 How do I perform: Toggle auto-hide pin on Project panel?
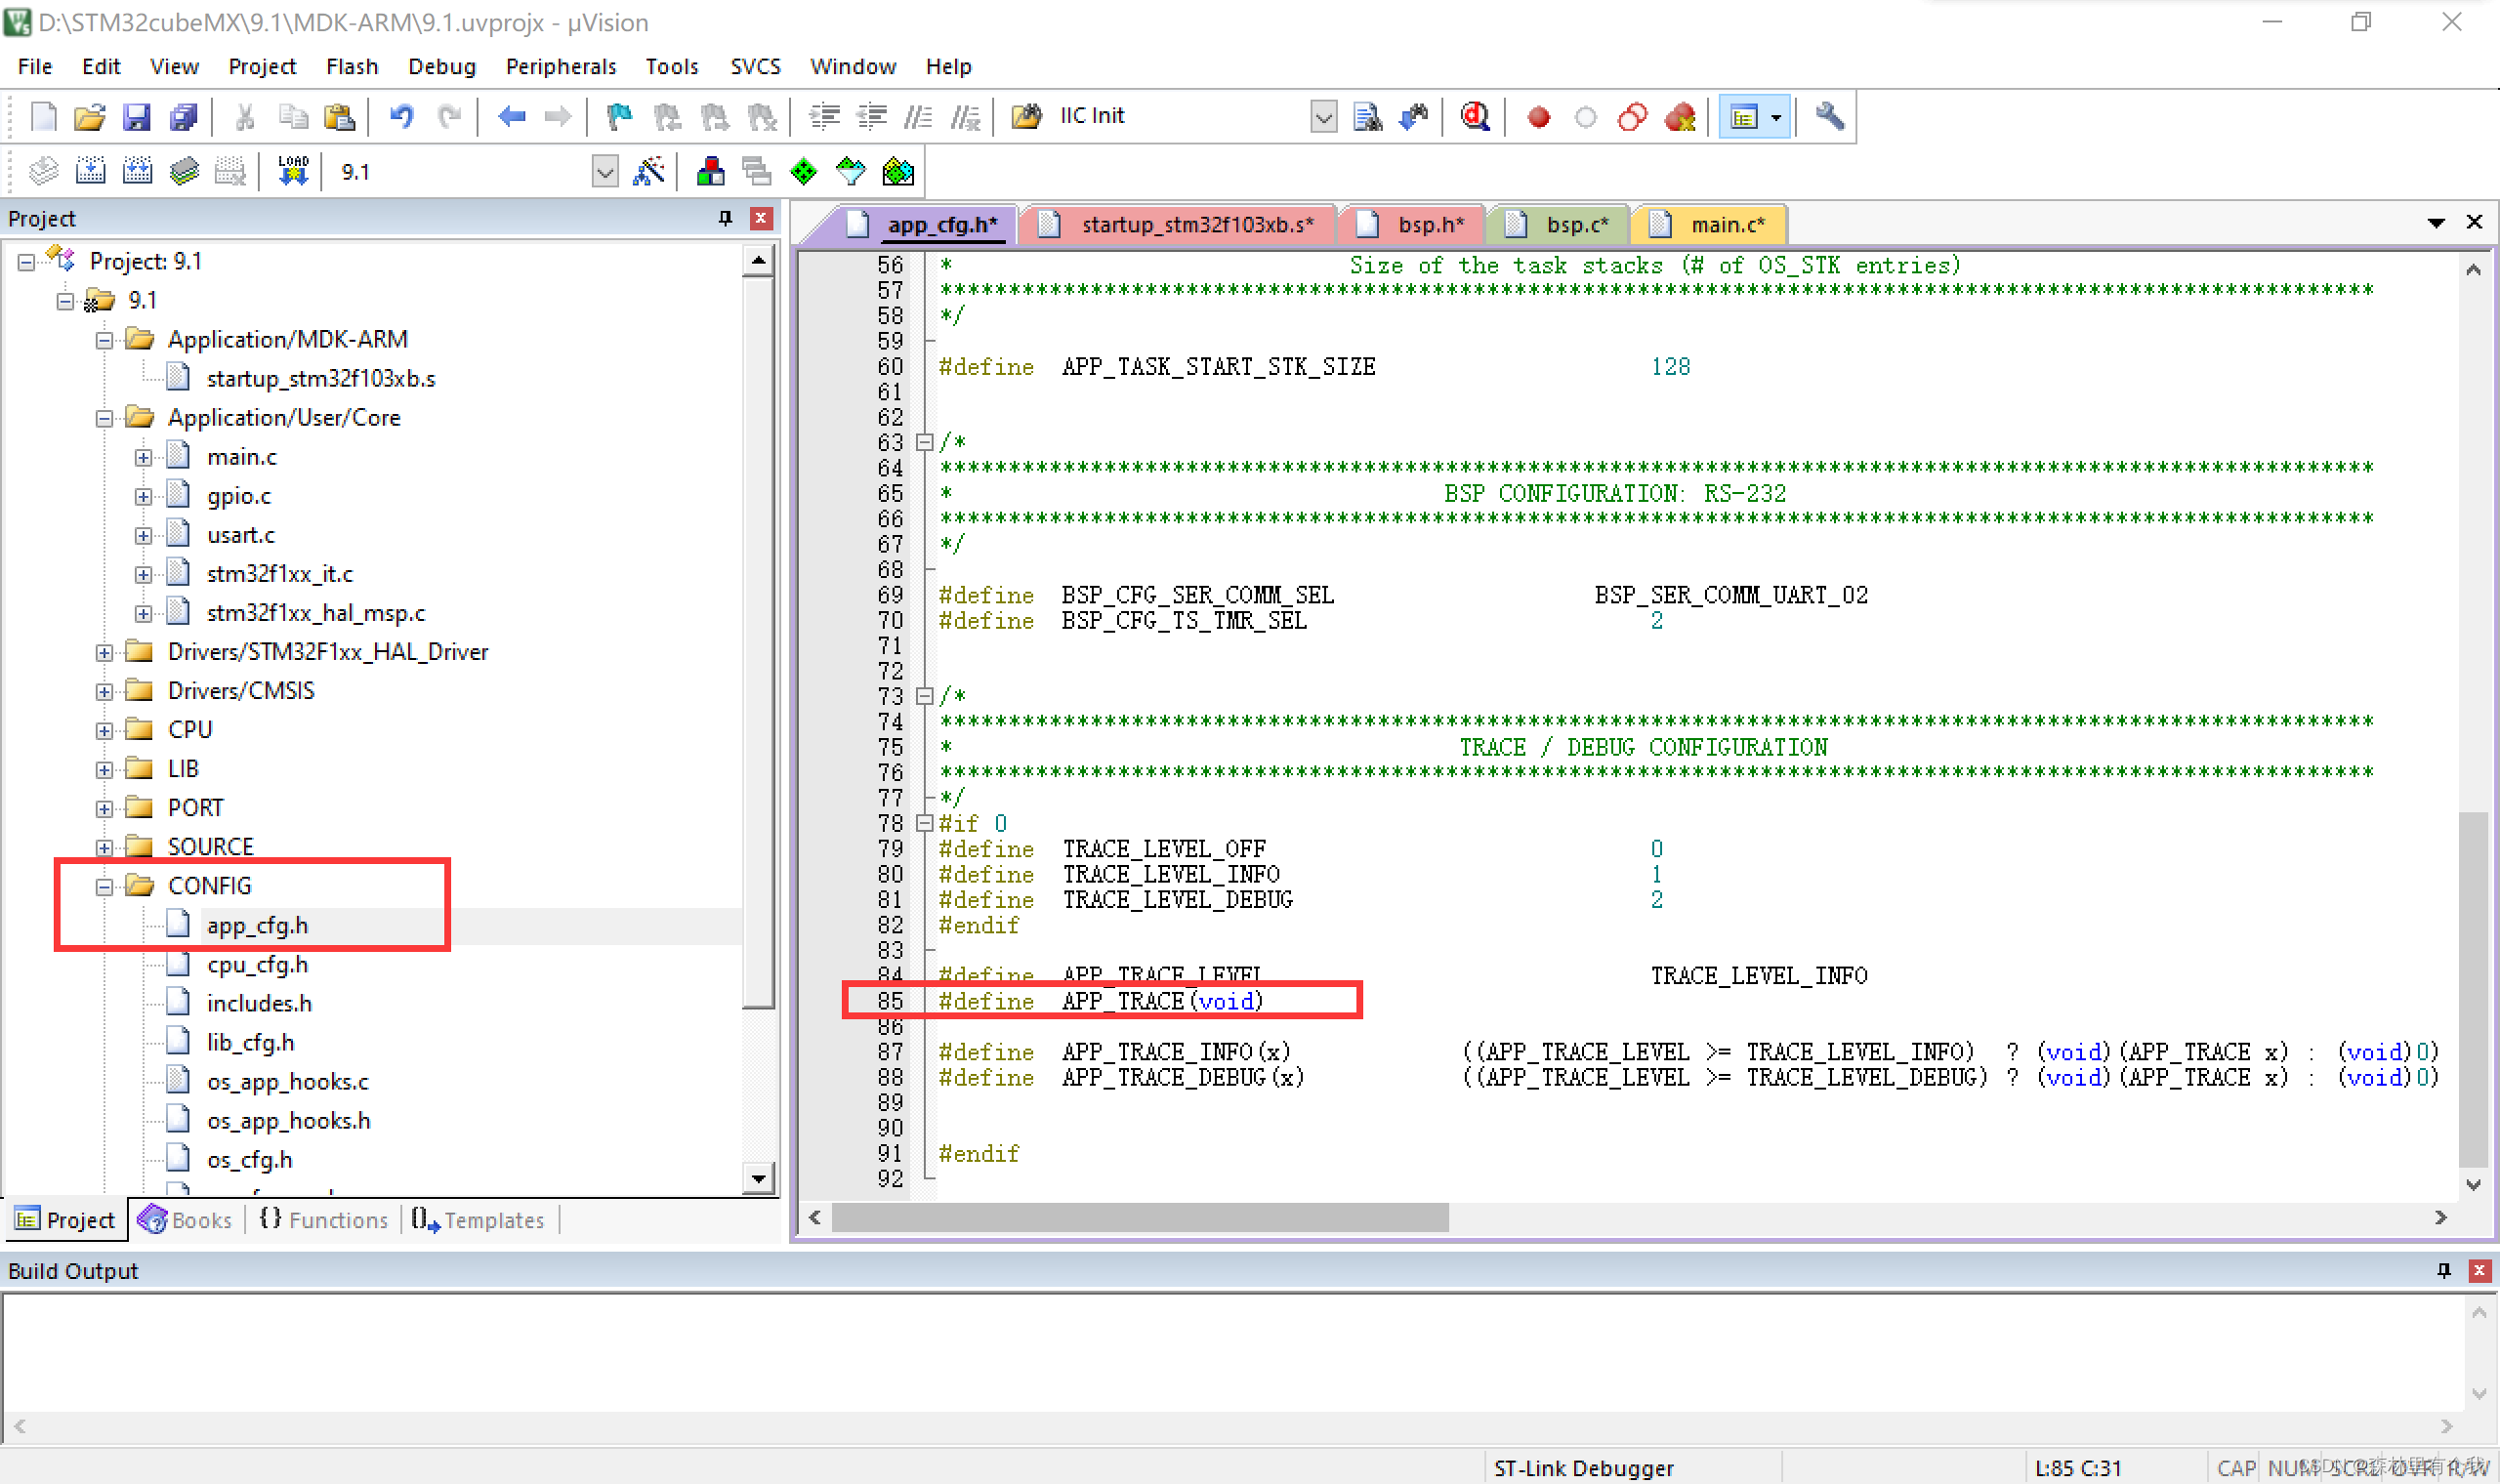(725, 218)
